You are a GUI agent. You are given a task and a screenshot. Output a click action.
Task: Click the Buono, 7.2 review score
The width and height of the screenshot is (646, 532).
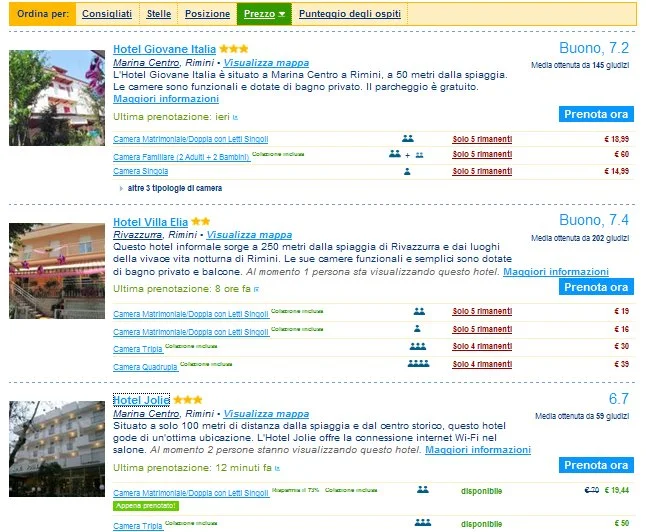tap(594, 48)
